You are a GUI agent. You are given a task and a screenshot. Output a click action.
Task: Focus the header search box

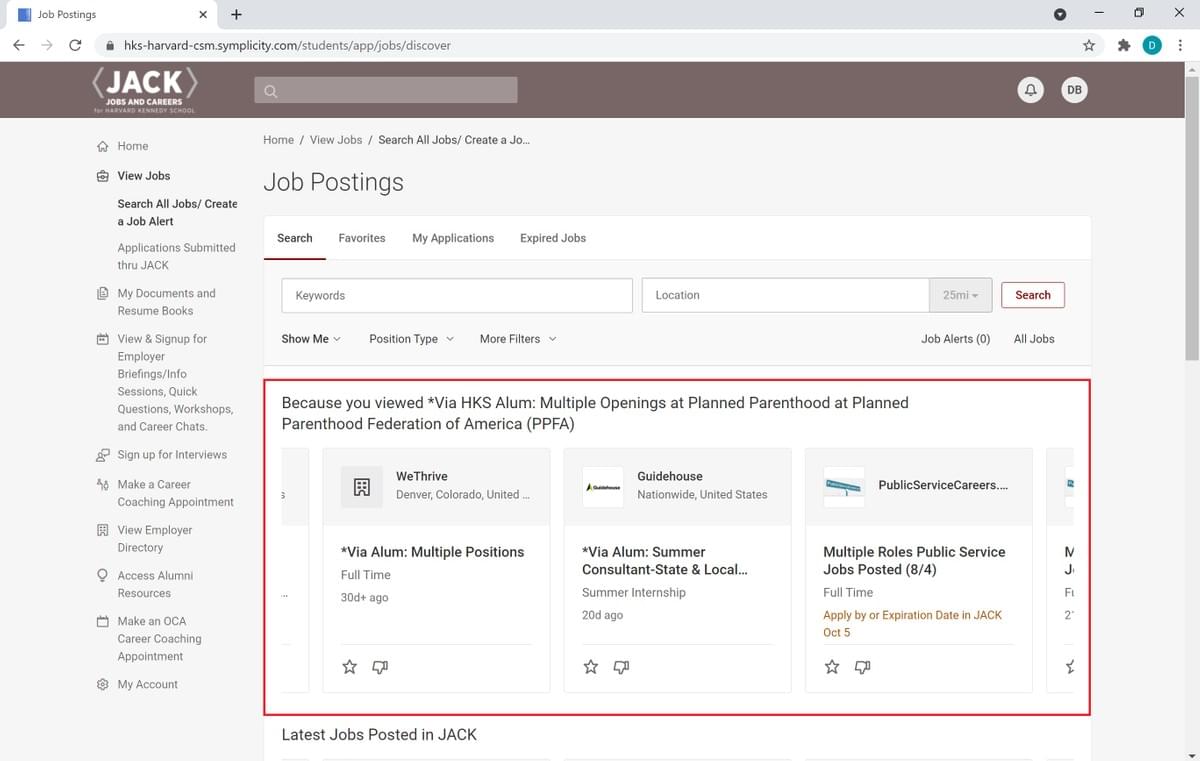pyautogui.click(x=386, y=90)
